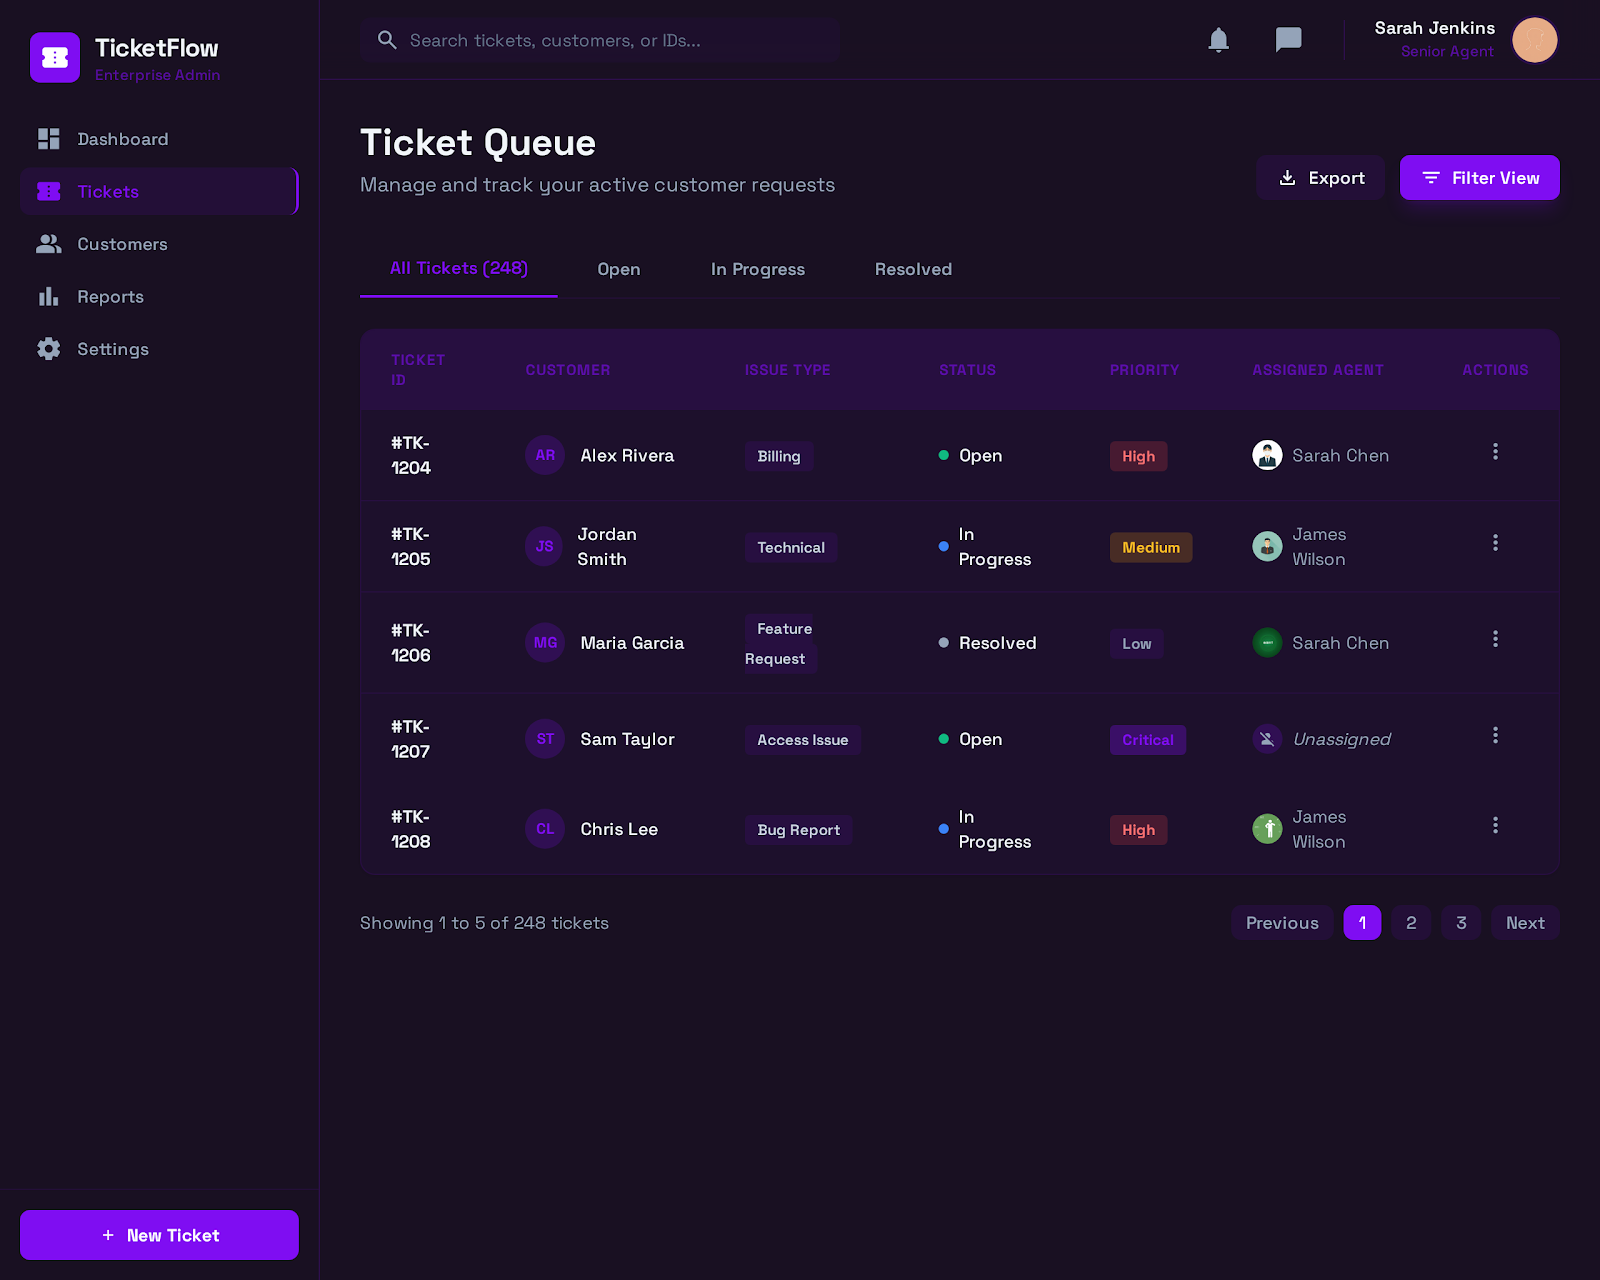Image resolution: width=1600 pixels, height=1280 pixels.
Task: Open the Filter View panel
Action: [1479, 177]
